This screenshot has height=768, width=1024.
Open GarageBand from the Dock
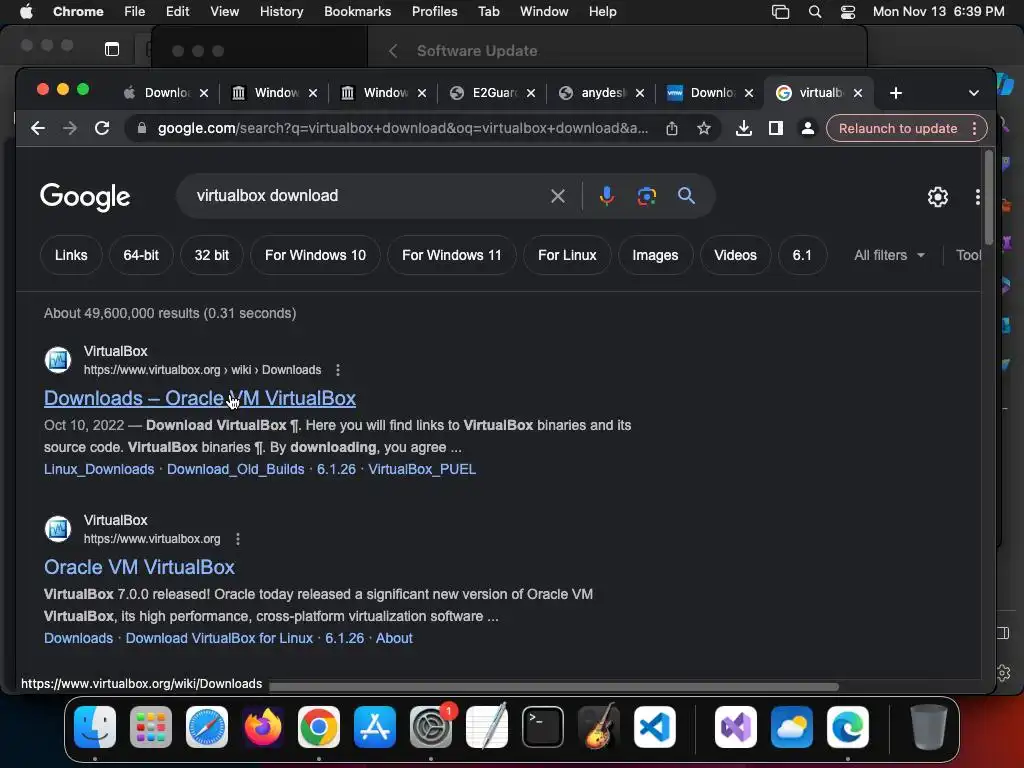pyautogui.click(x=599, y=727)
